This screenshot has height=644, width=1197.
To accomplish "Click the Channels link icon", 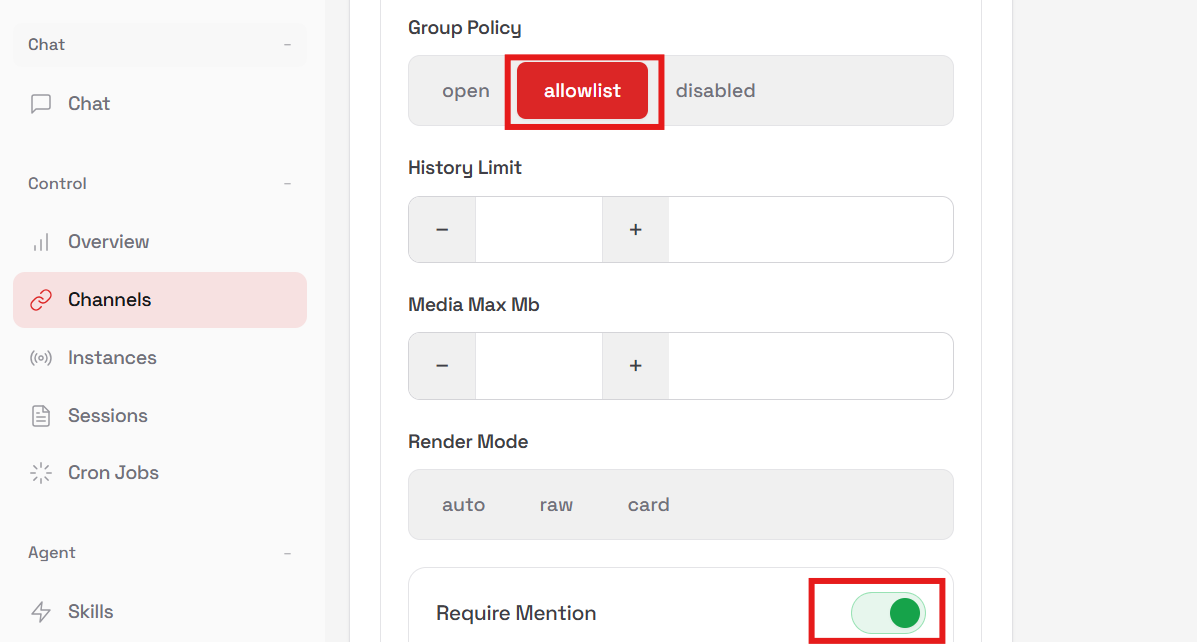I will [x=41, y=300].
